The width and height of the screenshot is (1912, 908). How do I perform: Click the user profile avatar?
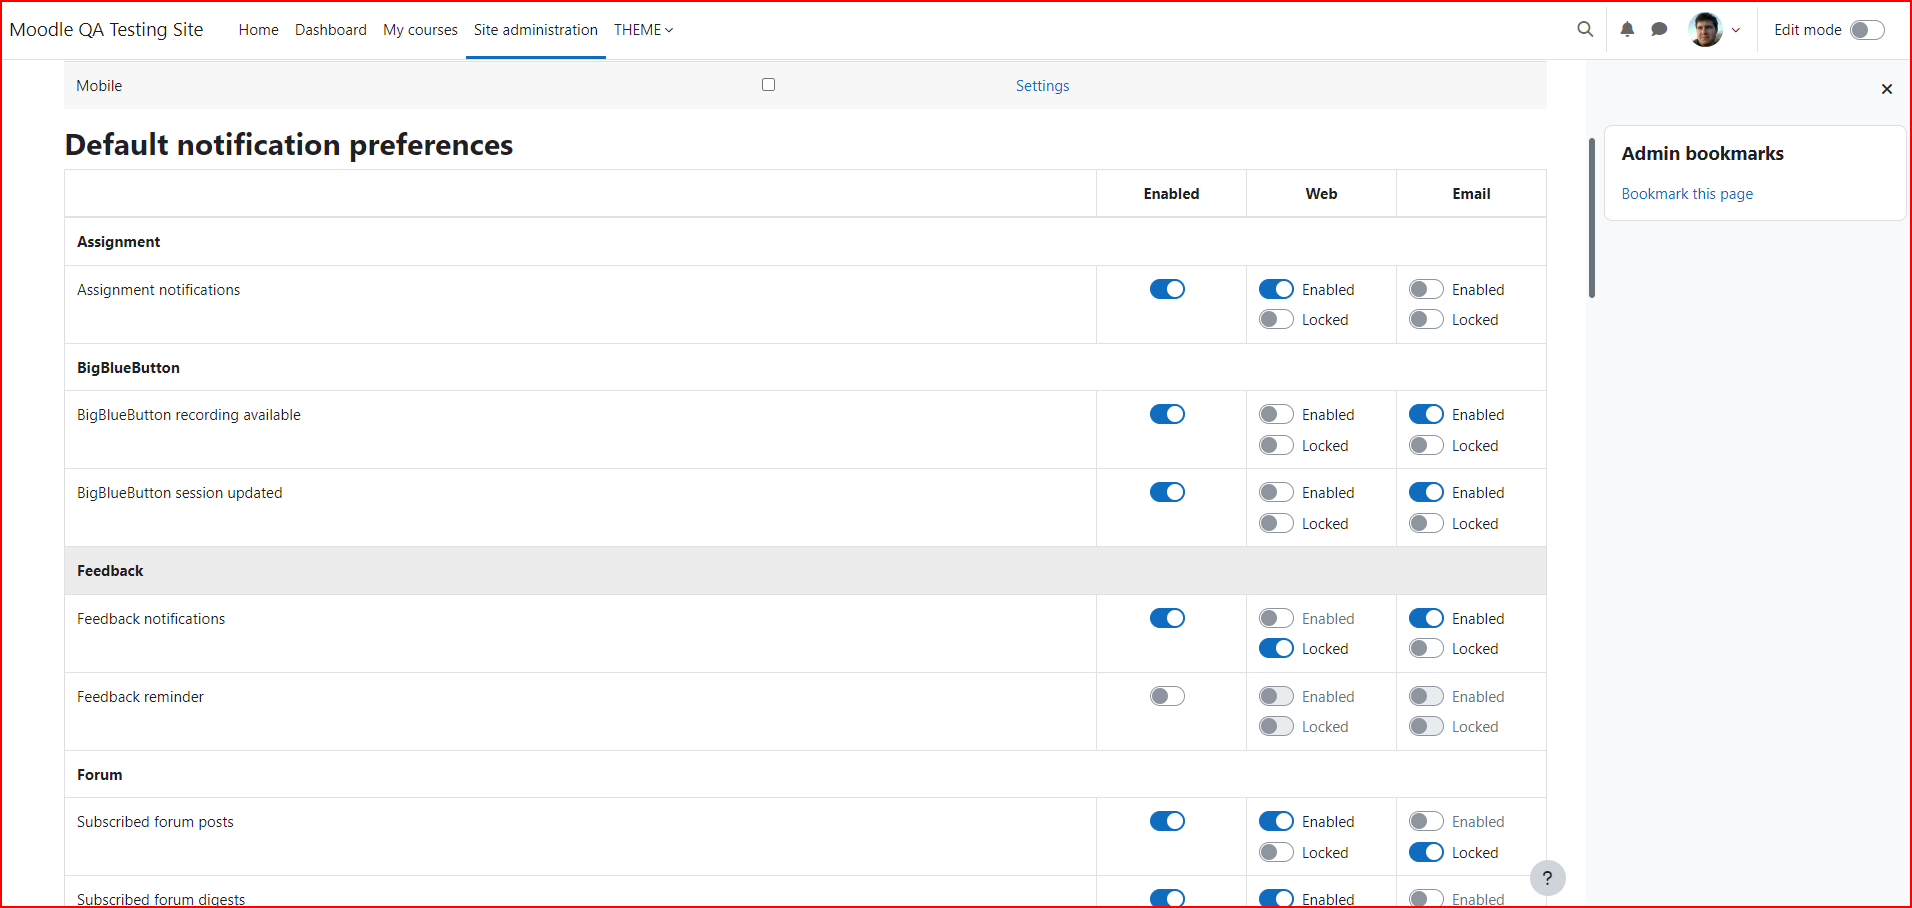tap(1705, 29)
